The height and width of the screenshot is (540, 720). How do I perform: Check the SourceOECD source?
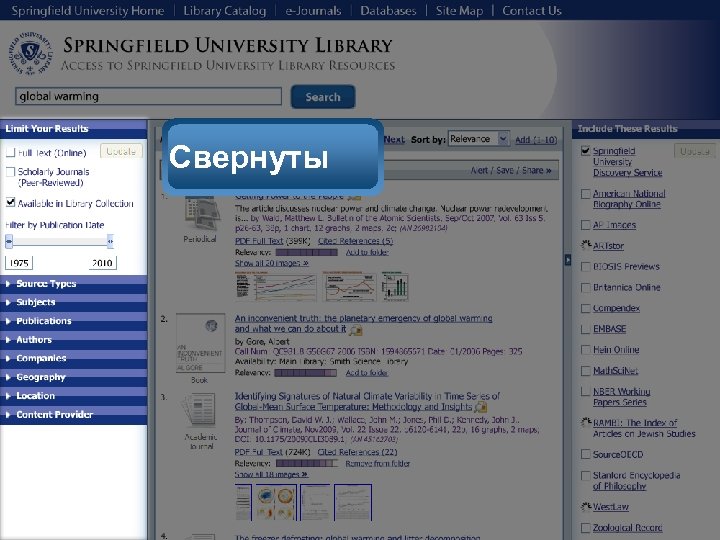coord(585,454)
